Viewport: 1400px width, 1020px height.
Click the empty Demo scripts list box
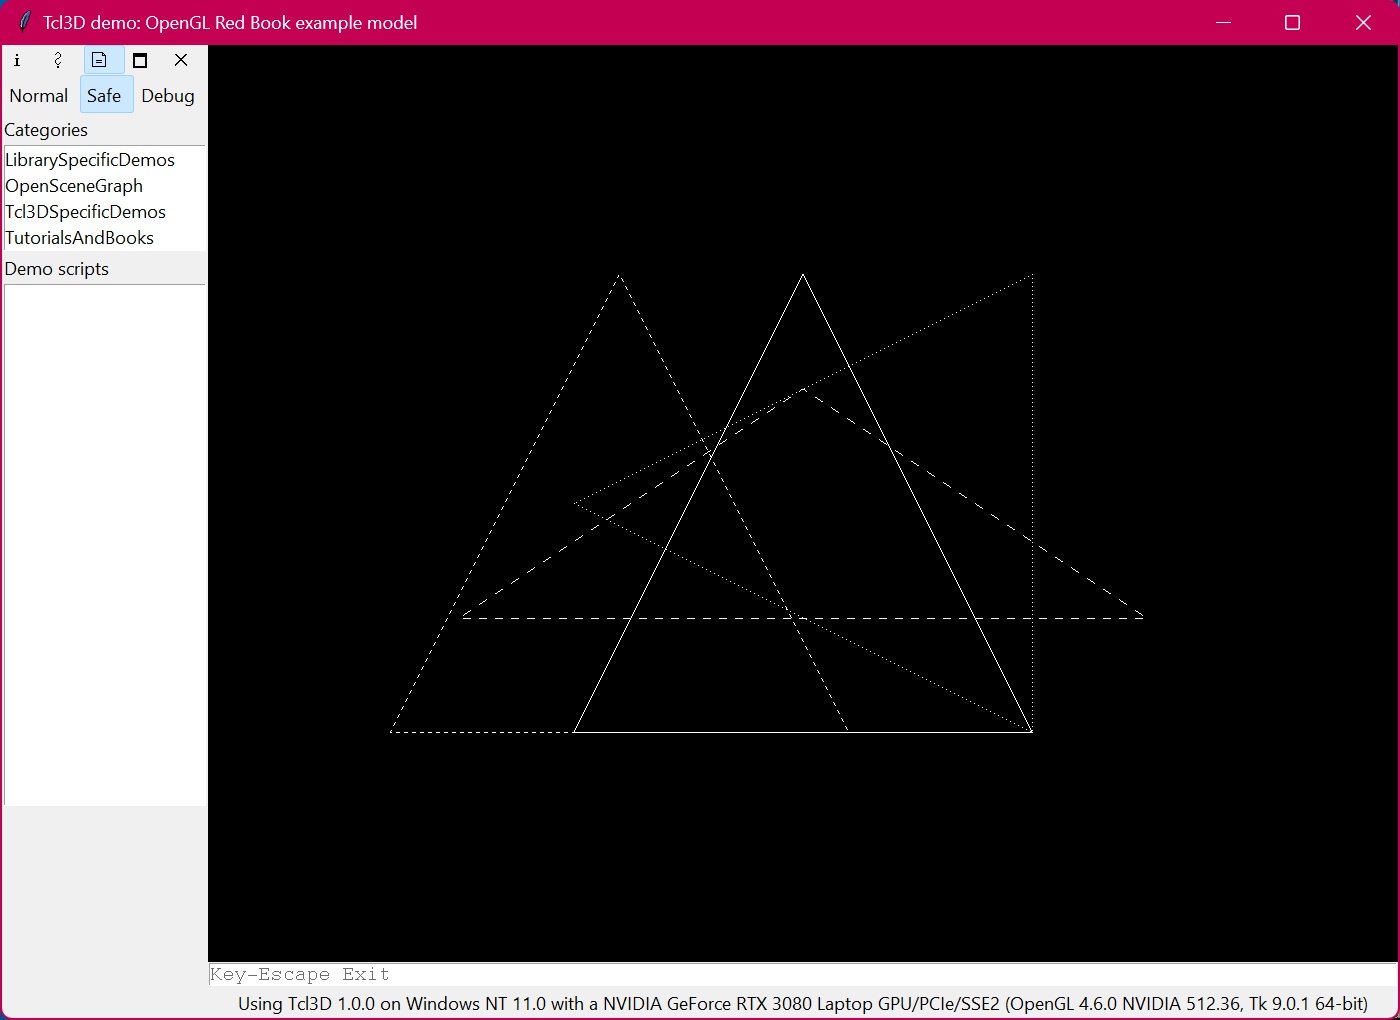[105, 545]
